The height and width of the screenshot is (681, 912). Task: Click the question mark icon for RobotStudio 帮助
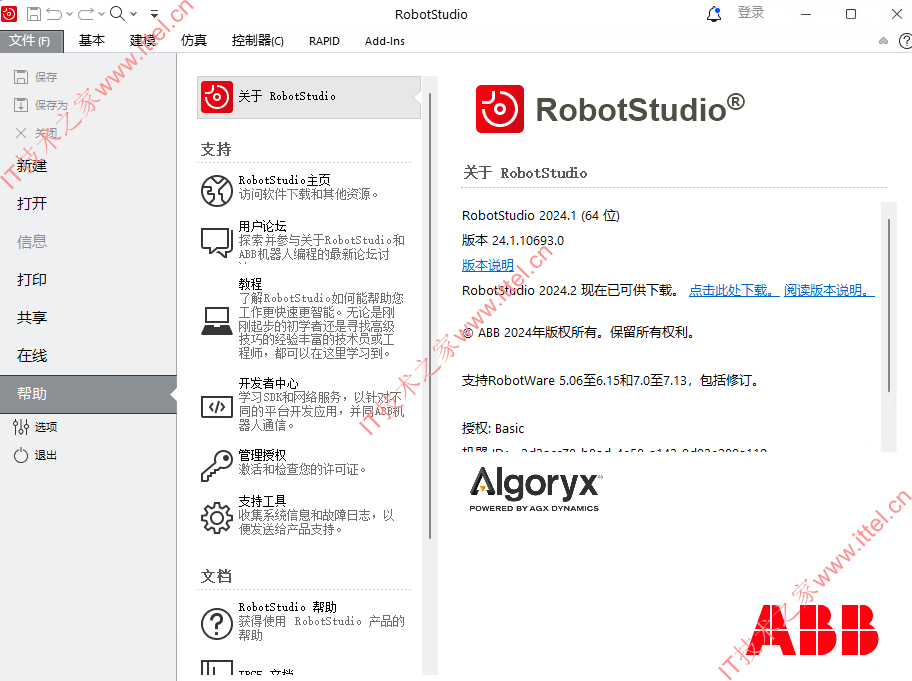pos(216,623)
